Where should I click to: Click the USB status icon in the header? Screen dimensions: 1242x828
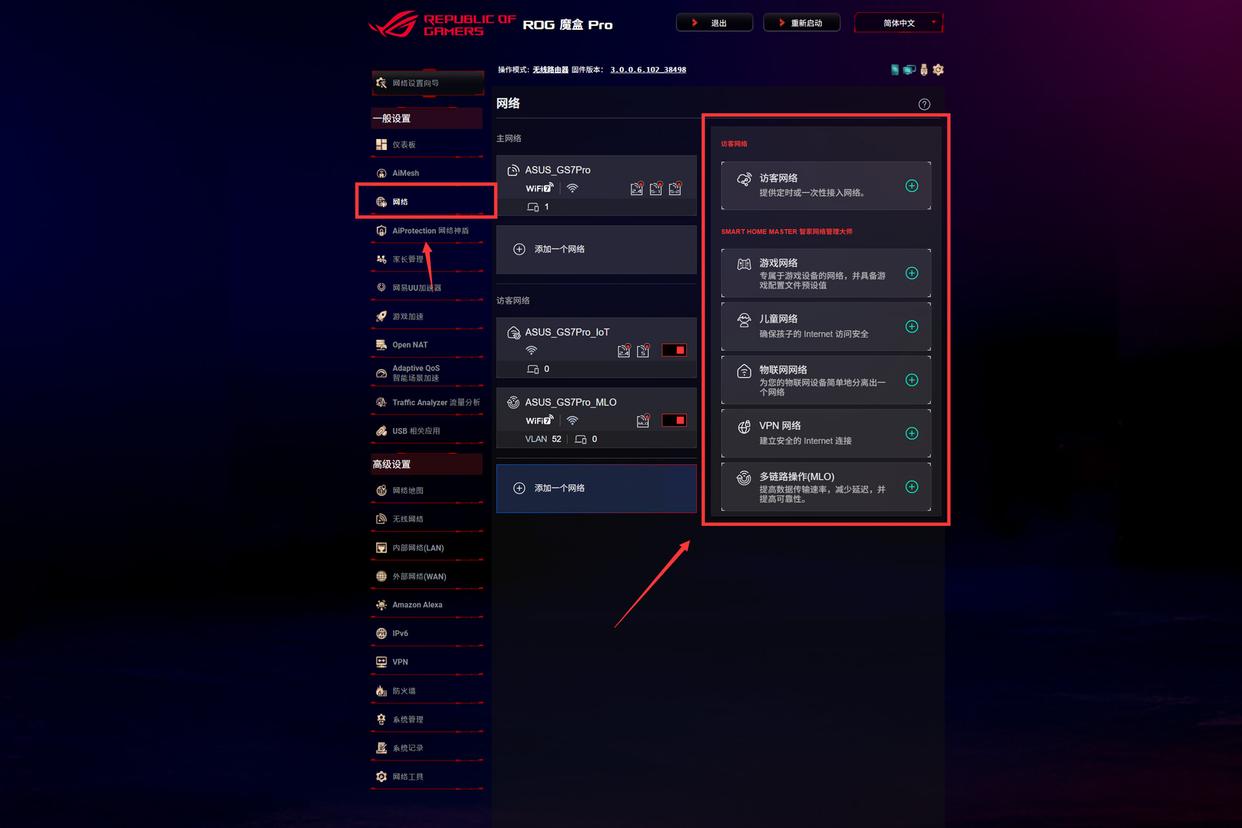(924, 70)
